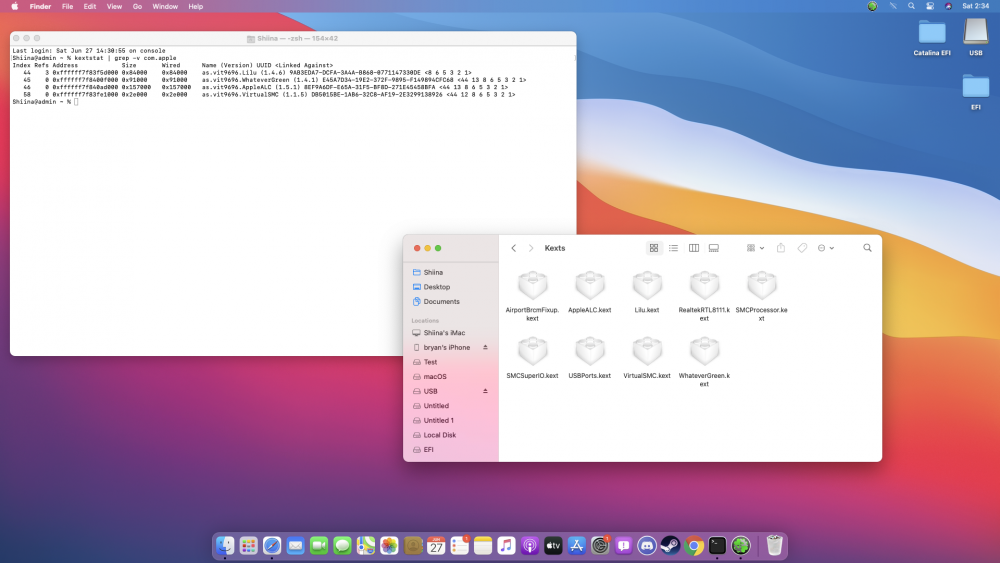The width and height of the screenshot is (1000, 563).
Task: Switch Finder to gallery view
Action: (x=714, y=248)
